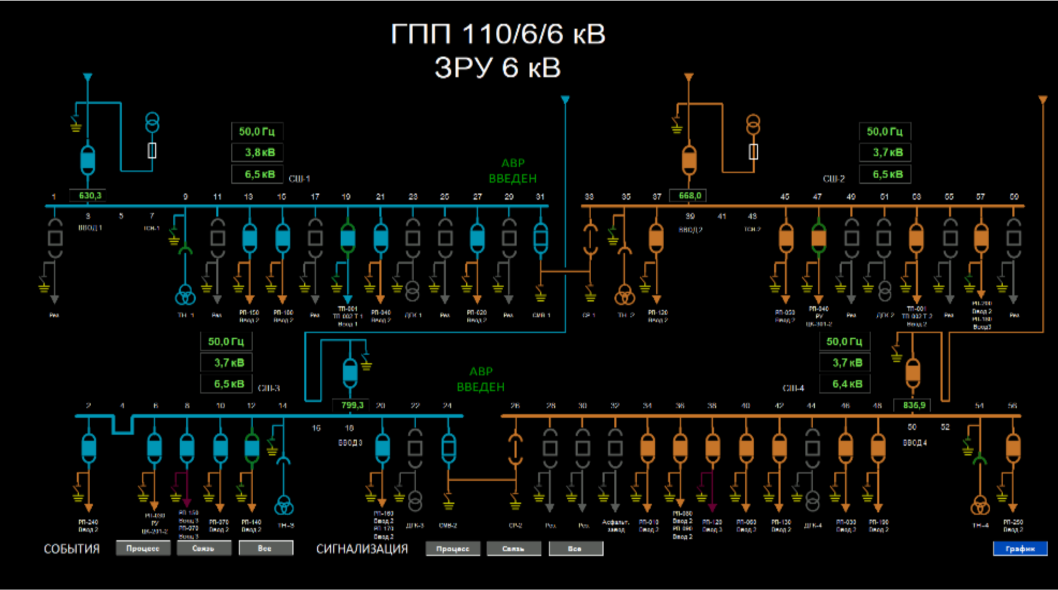Viewport: 1058px width, 590px height.
Task: Select cell 51 ДГК-2 withdrawn breaker
Action: [x=884, y=238]
